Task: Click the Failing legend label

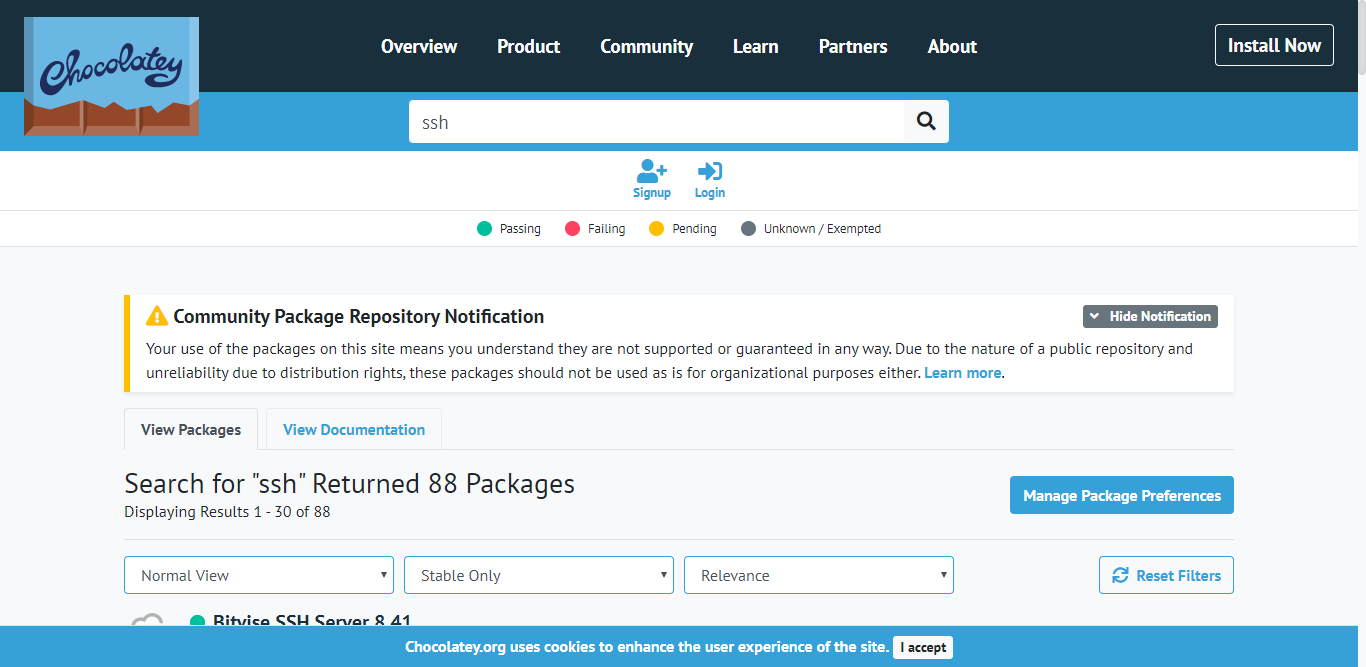Action: [606, 229]
